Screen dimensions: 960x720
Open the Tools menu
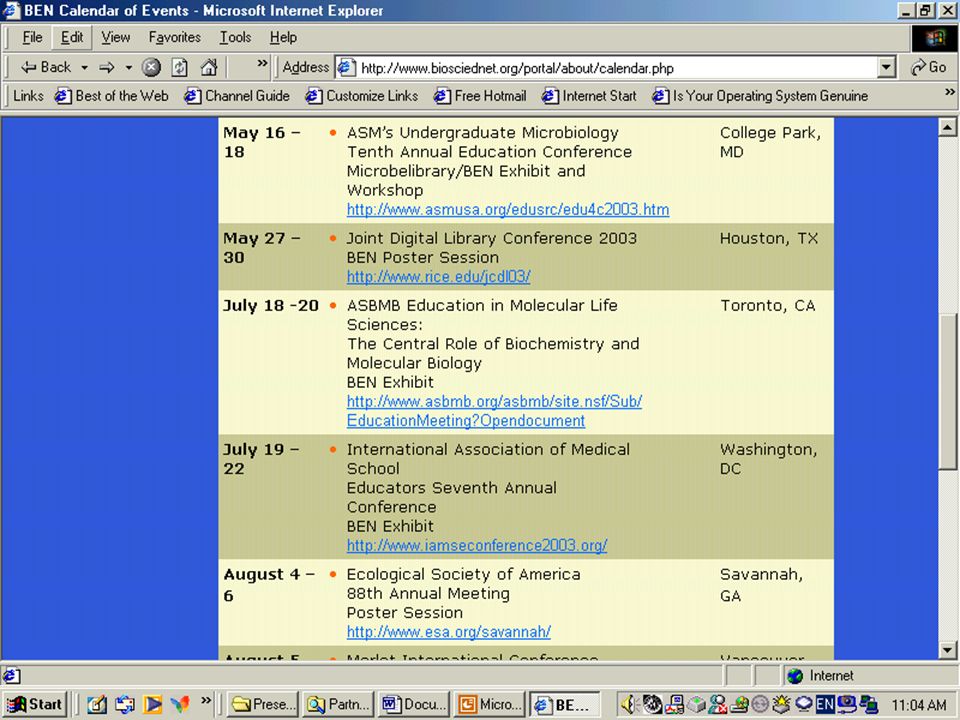pos(235,37)
